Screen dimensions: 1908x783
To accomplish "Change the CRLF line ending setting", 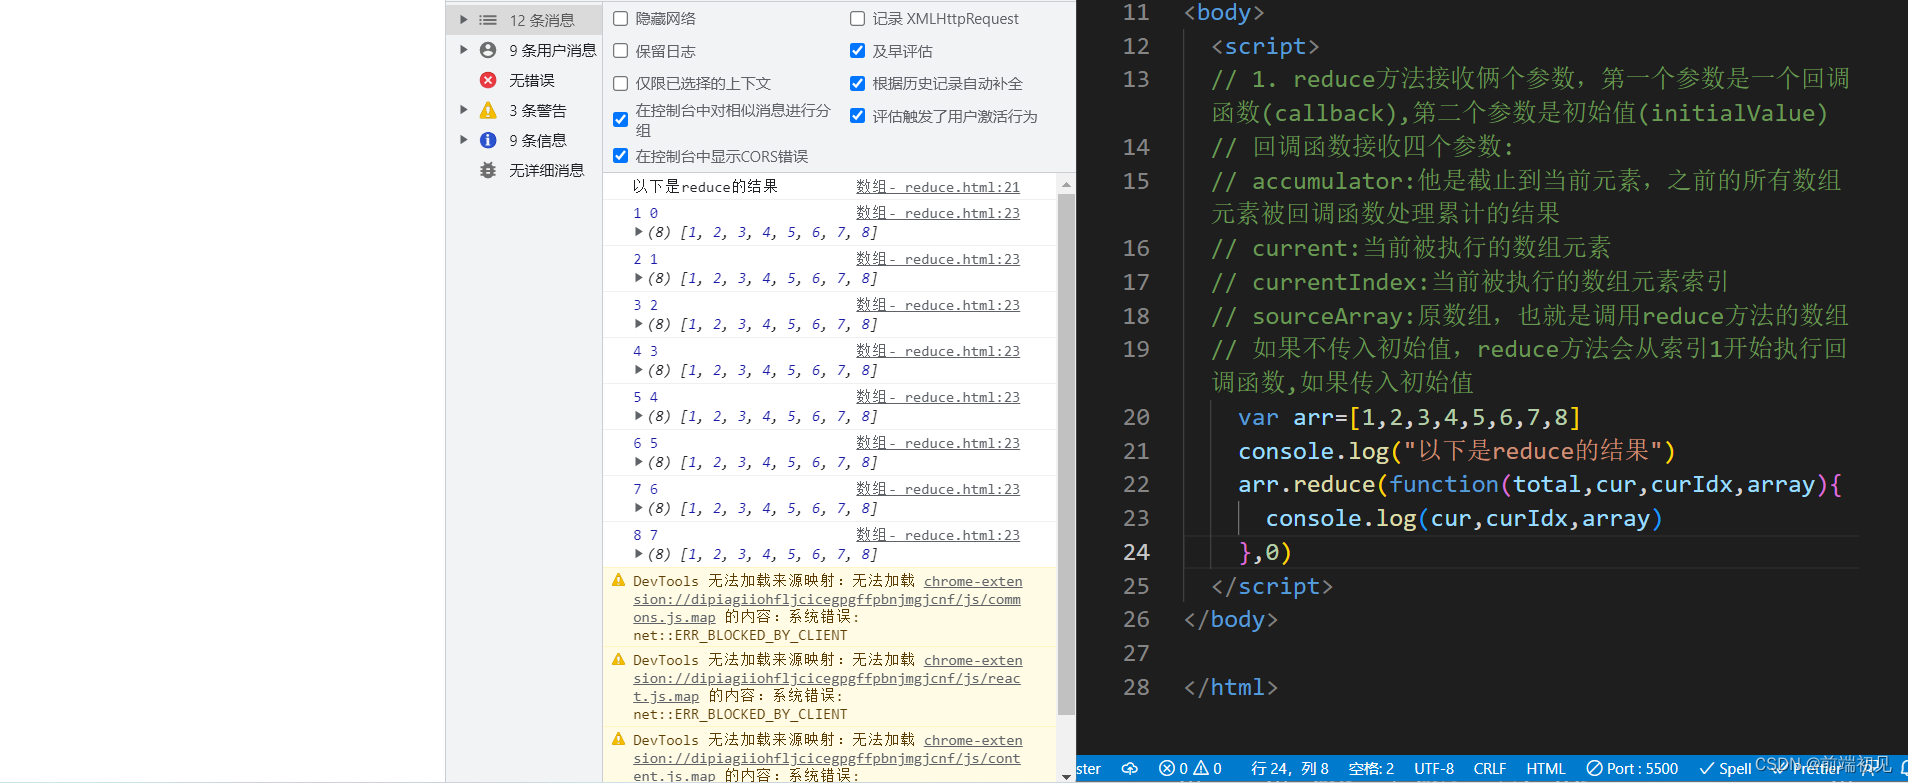I will [x=1489, y=768].
